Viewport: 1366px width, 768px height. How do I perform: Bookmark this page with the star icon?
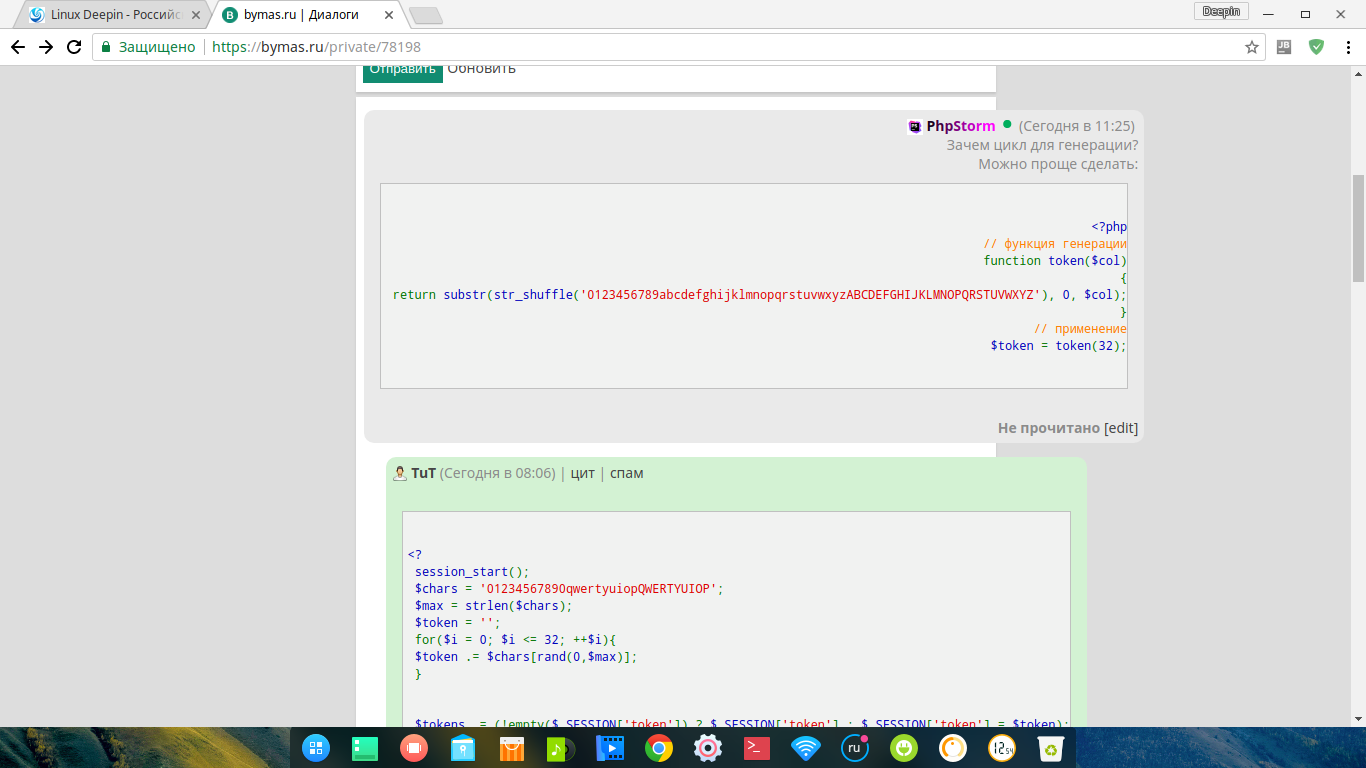1251,47
